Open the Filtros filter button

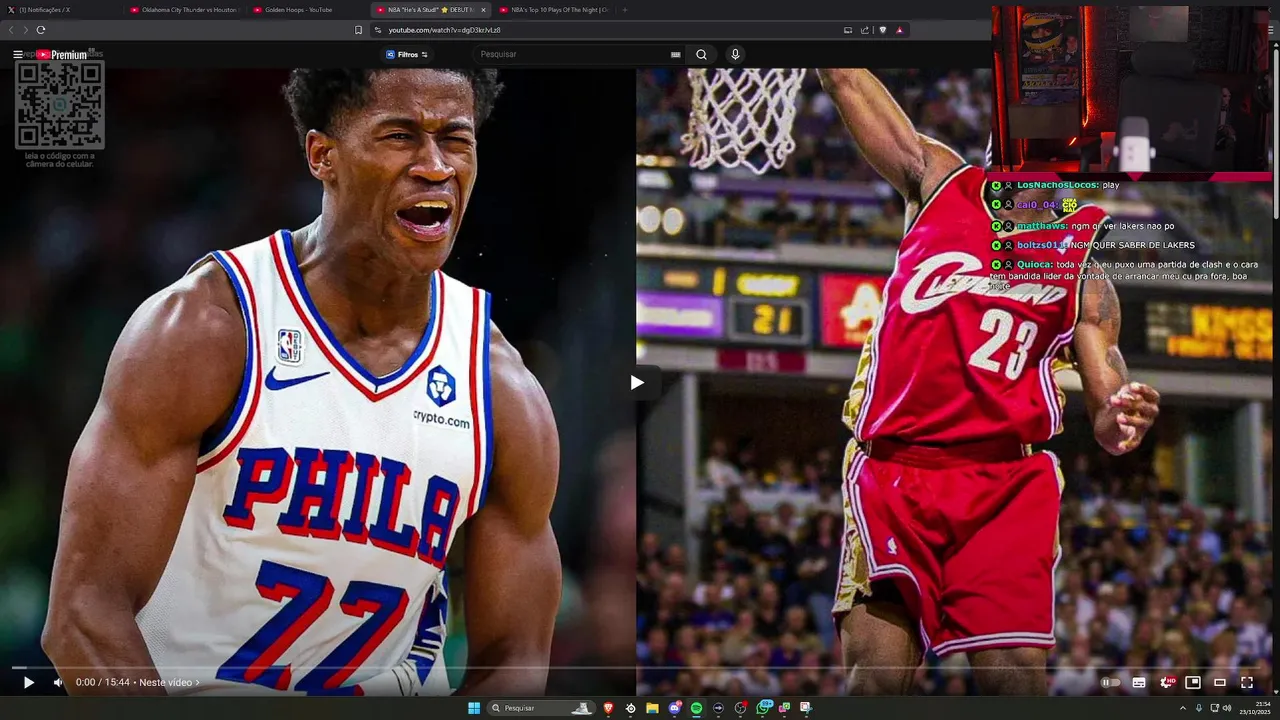[x=407, y=54]
